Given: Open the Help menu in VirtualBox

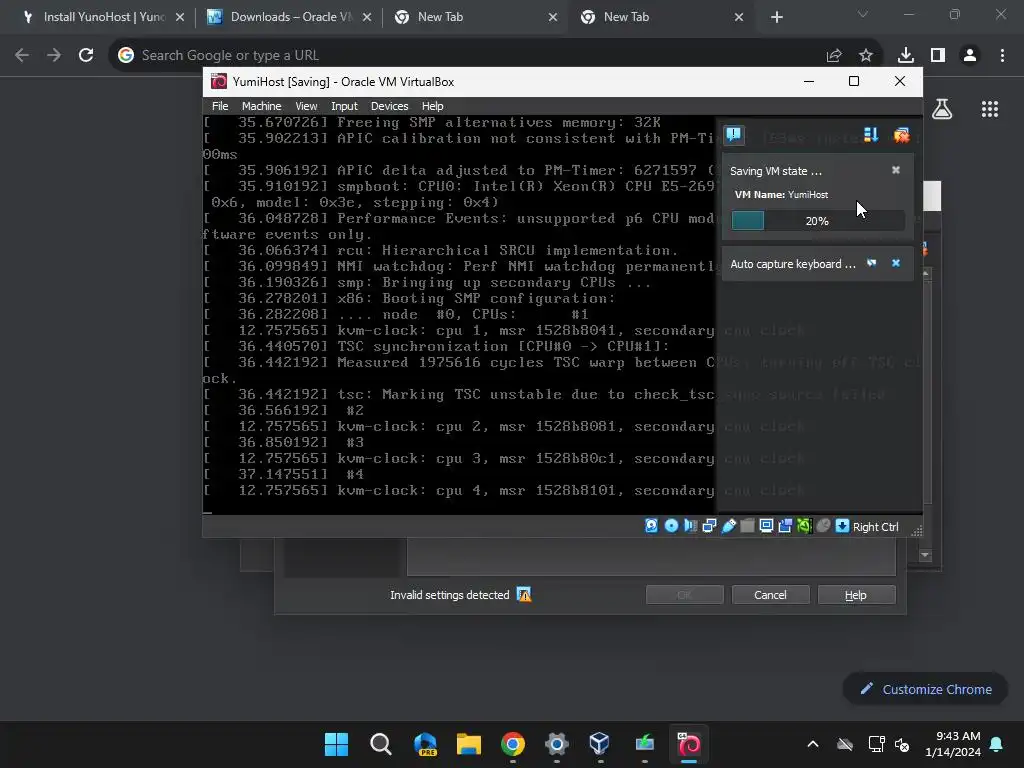Looking at the screenshot, I should coord(432,106).
